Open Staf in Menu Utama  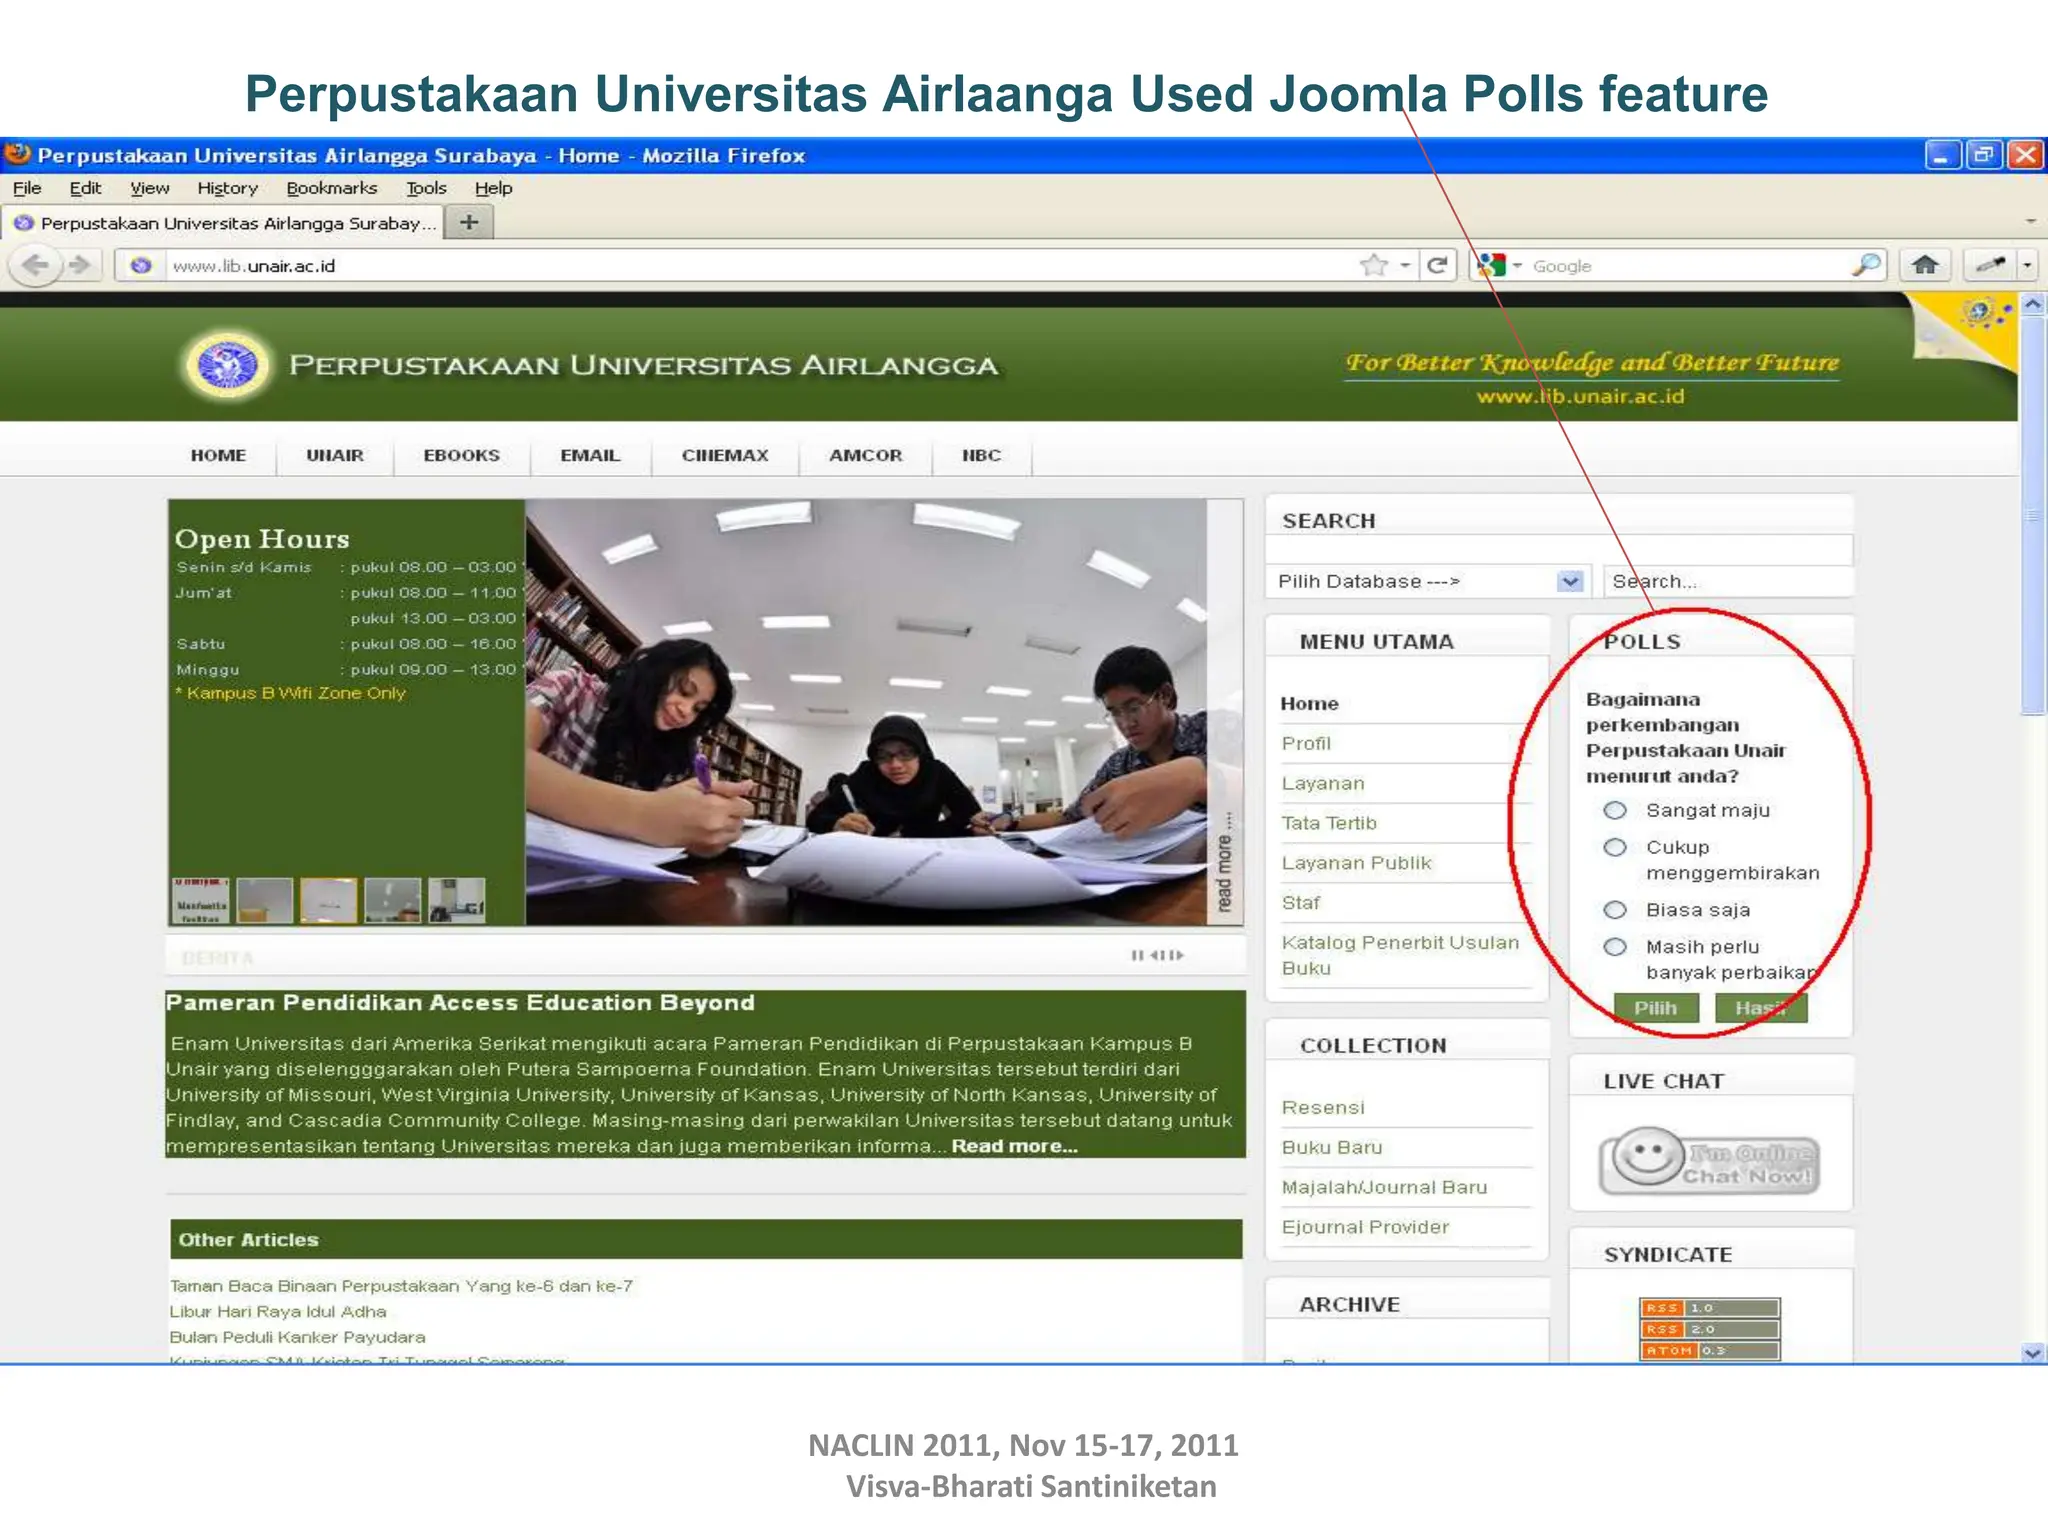[1301, 903]
